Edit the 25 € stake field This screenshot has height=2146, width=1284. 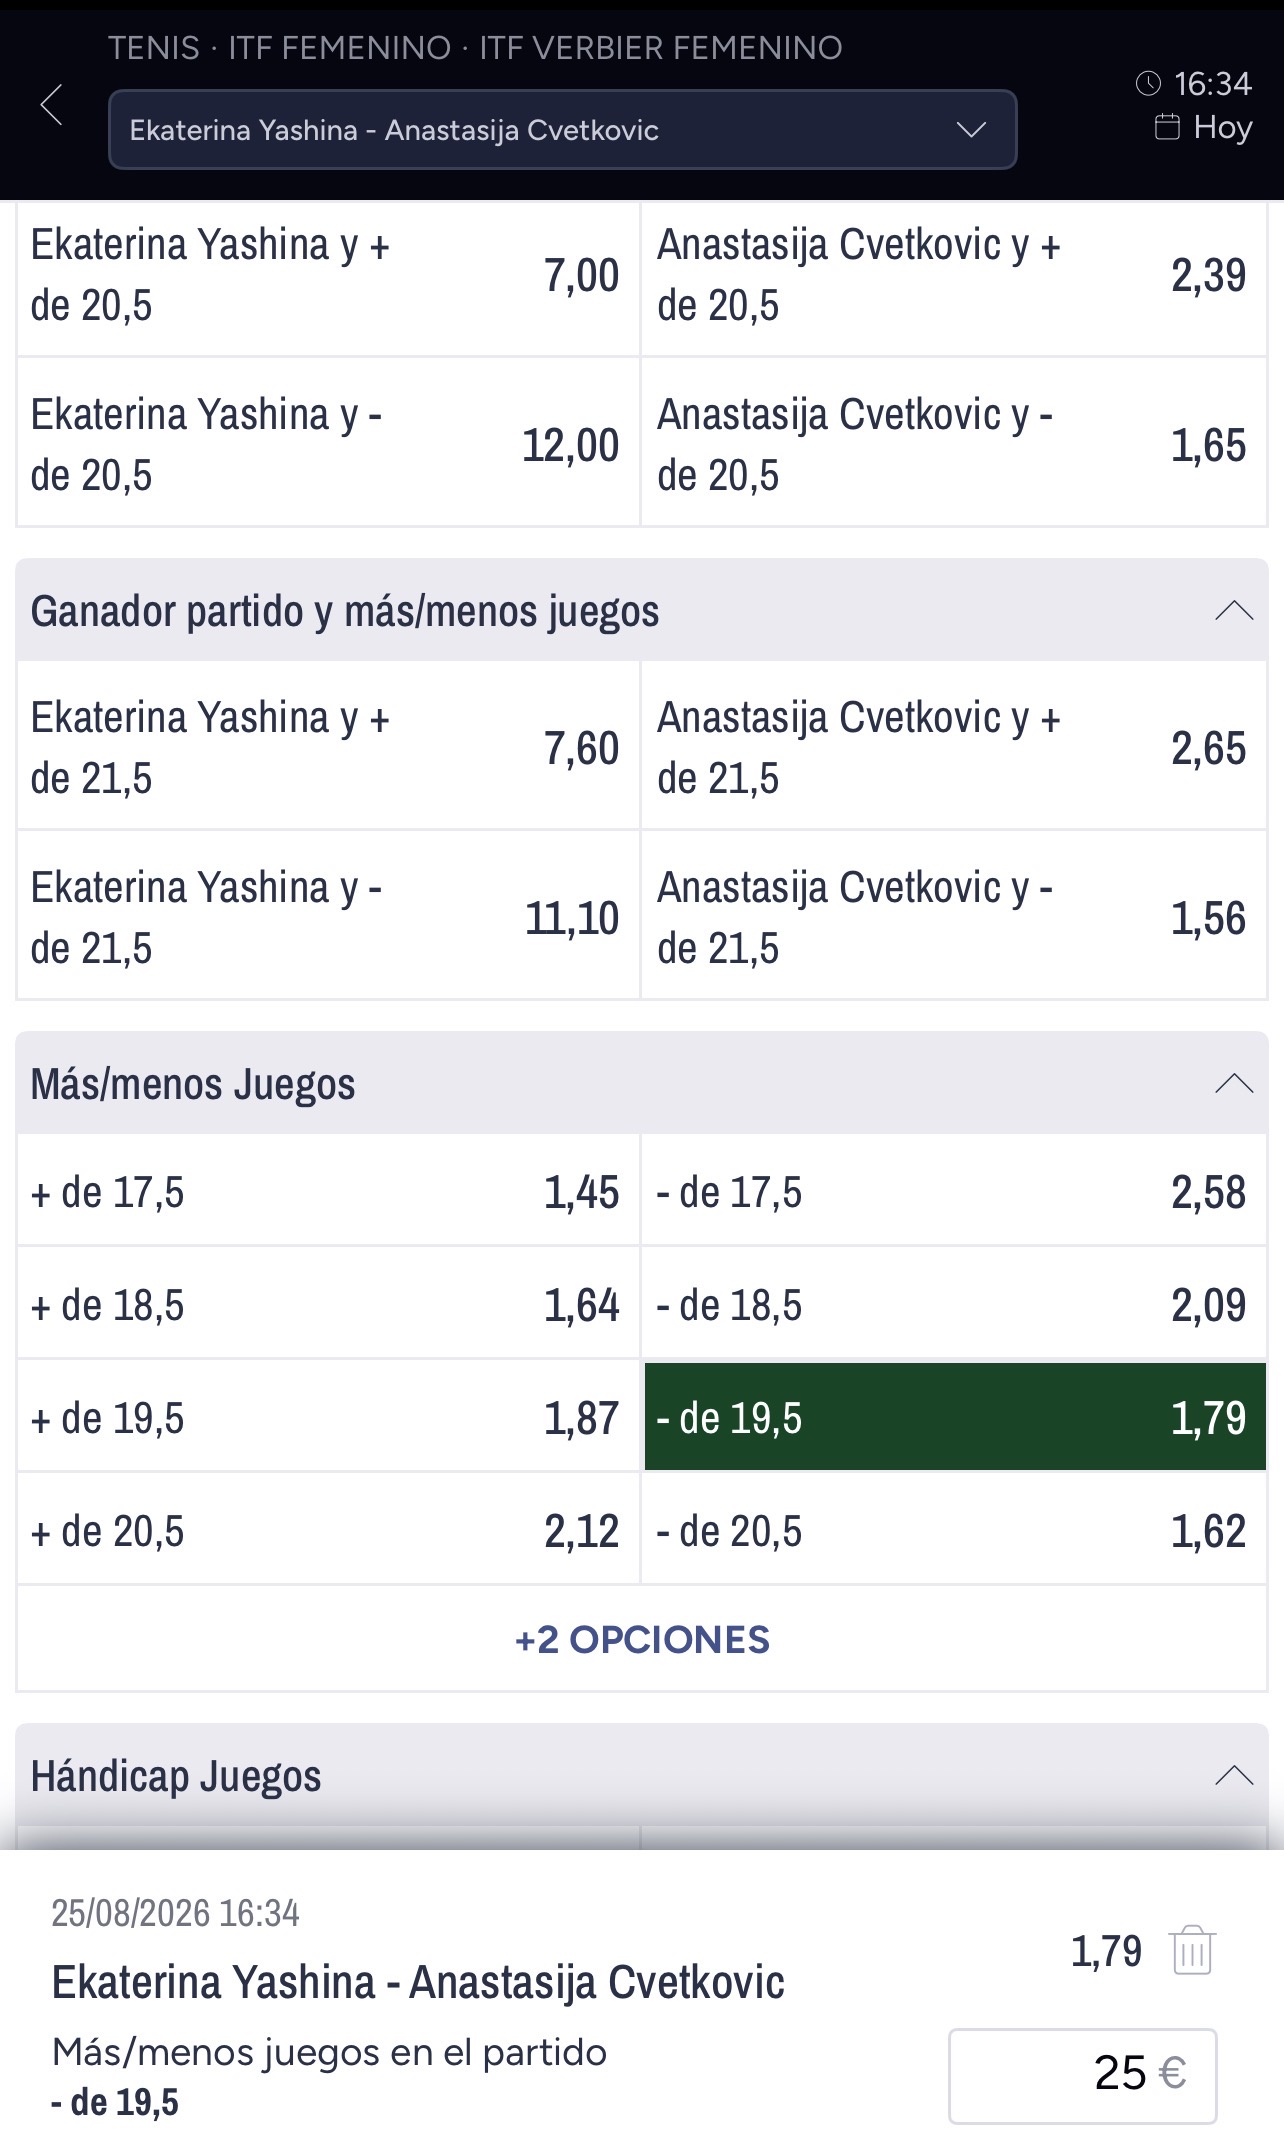pos(1082,2075)
